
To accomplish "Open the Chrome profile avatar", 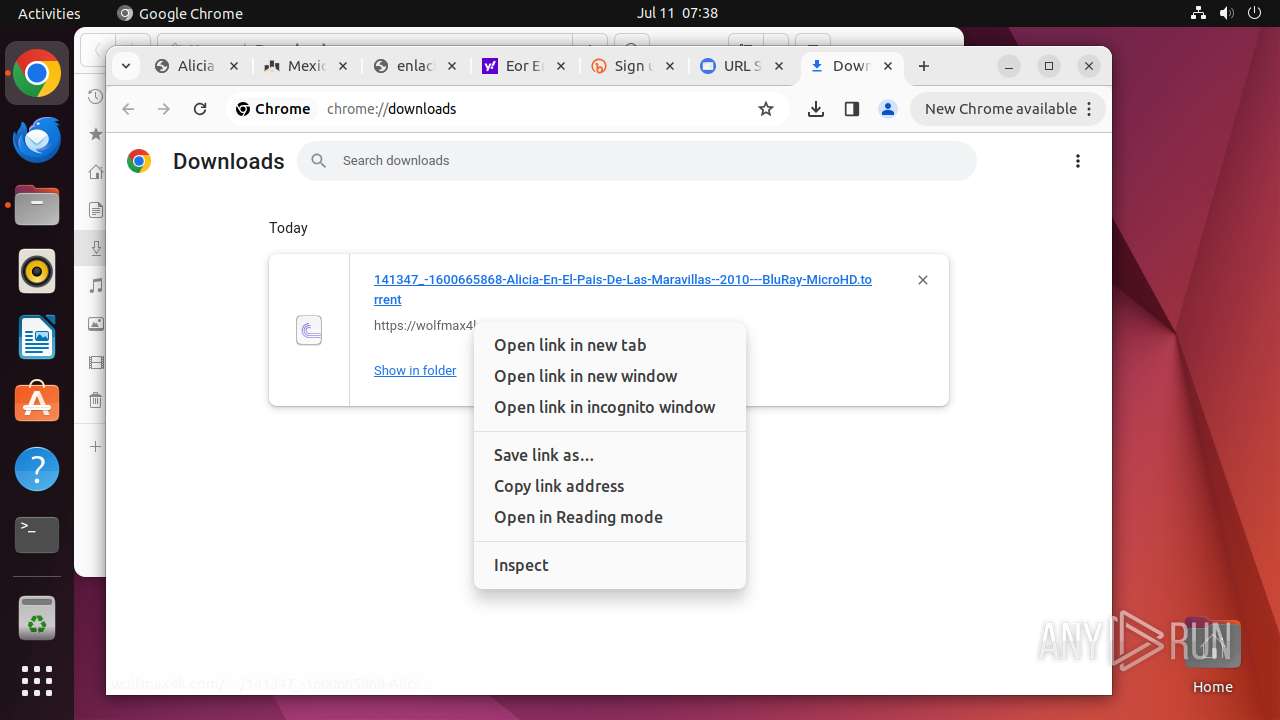I will (x=888, y=109).
